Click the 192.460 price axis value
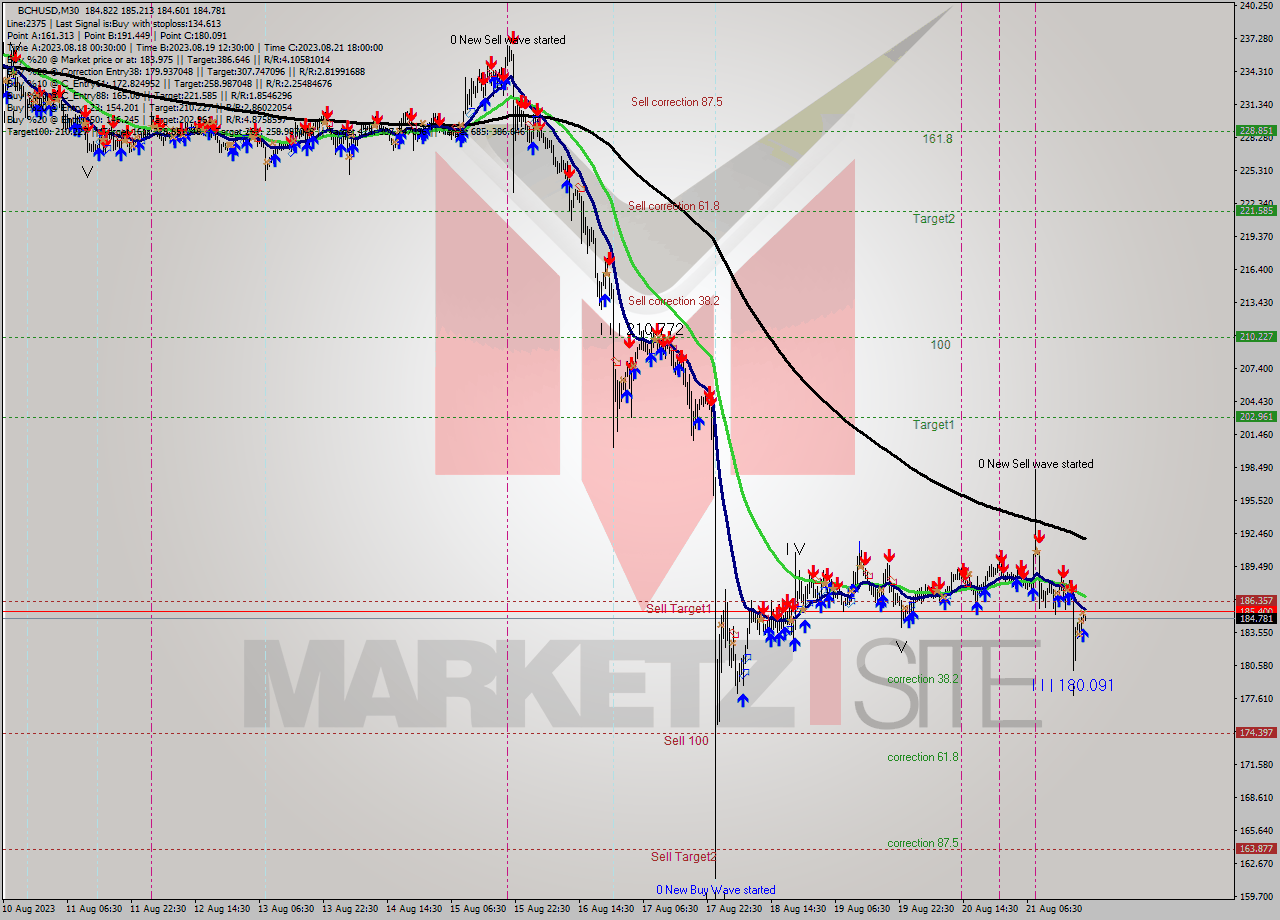The width and height of the screenshot is (1280, 920). 1256,533
